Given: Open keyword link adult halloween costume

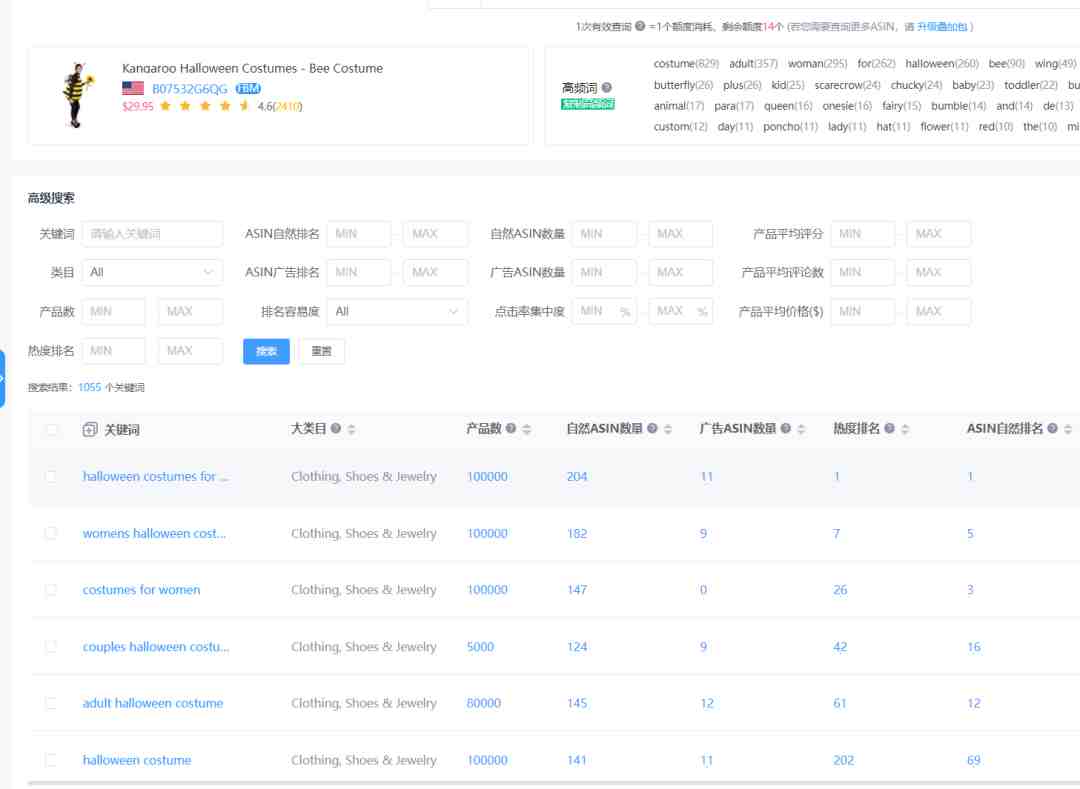Looking at the screenshot, I should tap(153, 703).
